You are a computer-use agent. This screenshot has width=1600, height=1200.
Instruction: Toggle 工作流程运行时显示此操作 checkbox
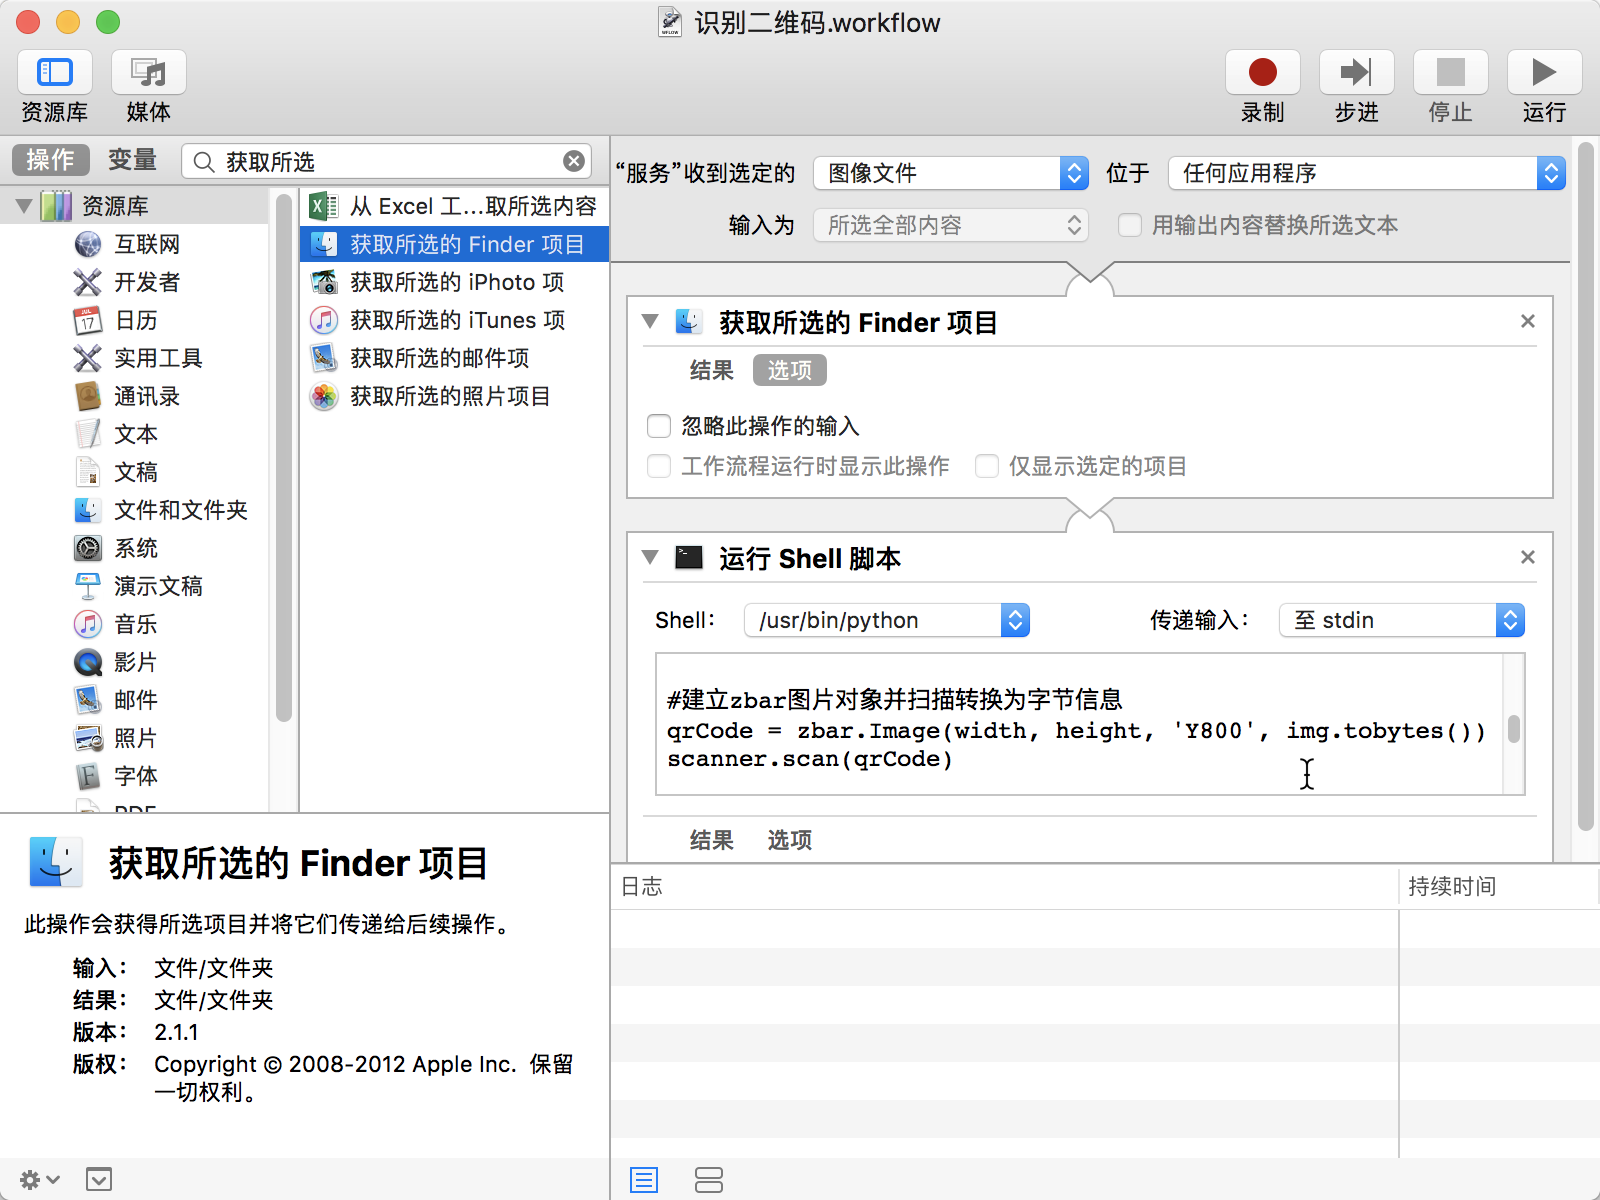tap(659, 466)
